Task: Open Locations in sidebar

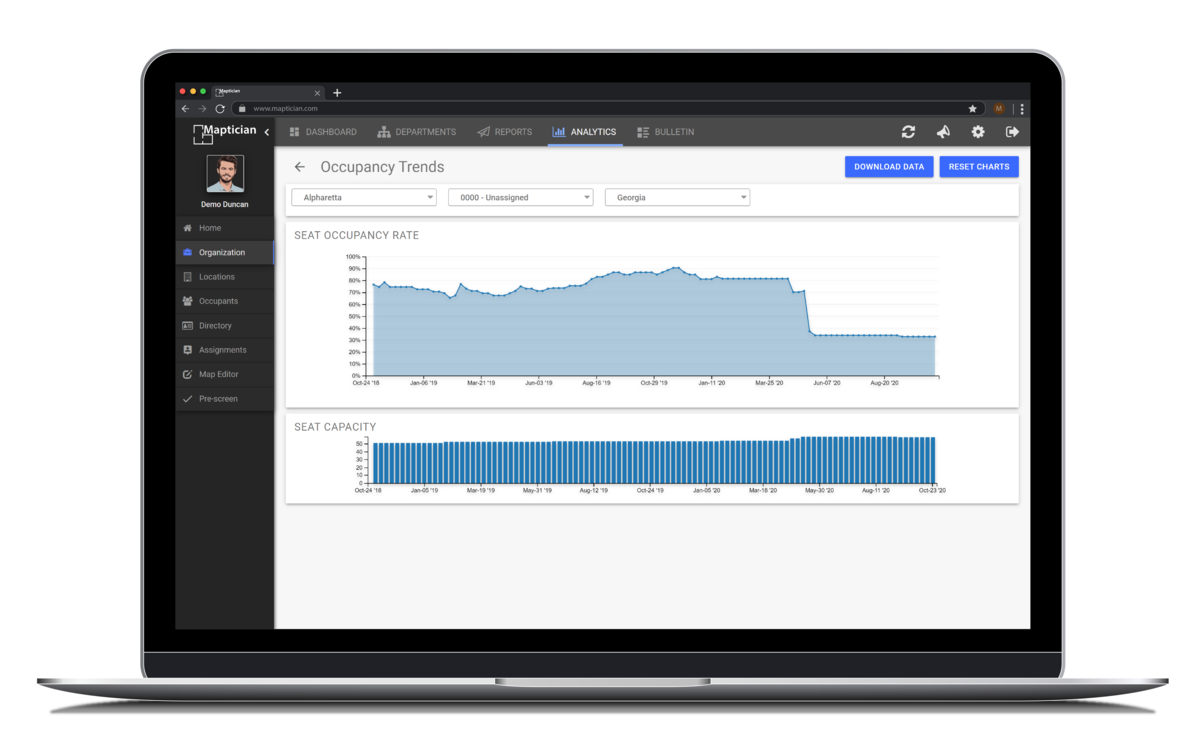Action: pyautogui.click(x=224, y=277)
